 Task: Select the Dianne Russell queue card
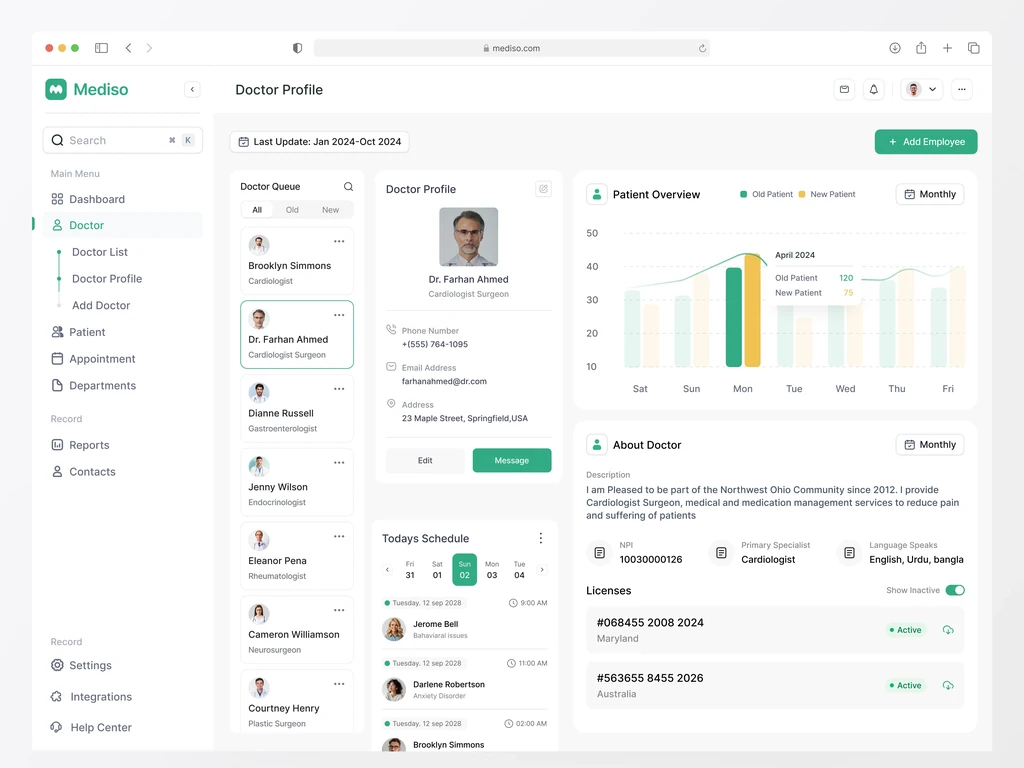(297, 409)
